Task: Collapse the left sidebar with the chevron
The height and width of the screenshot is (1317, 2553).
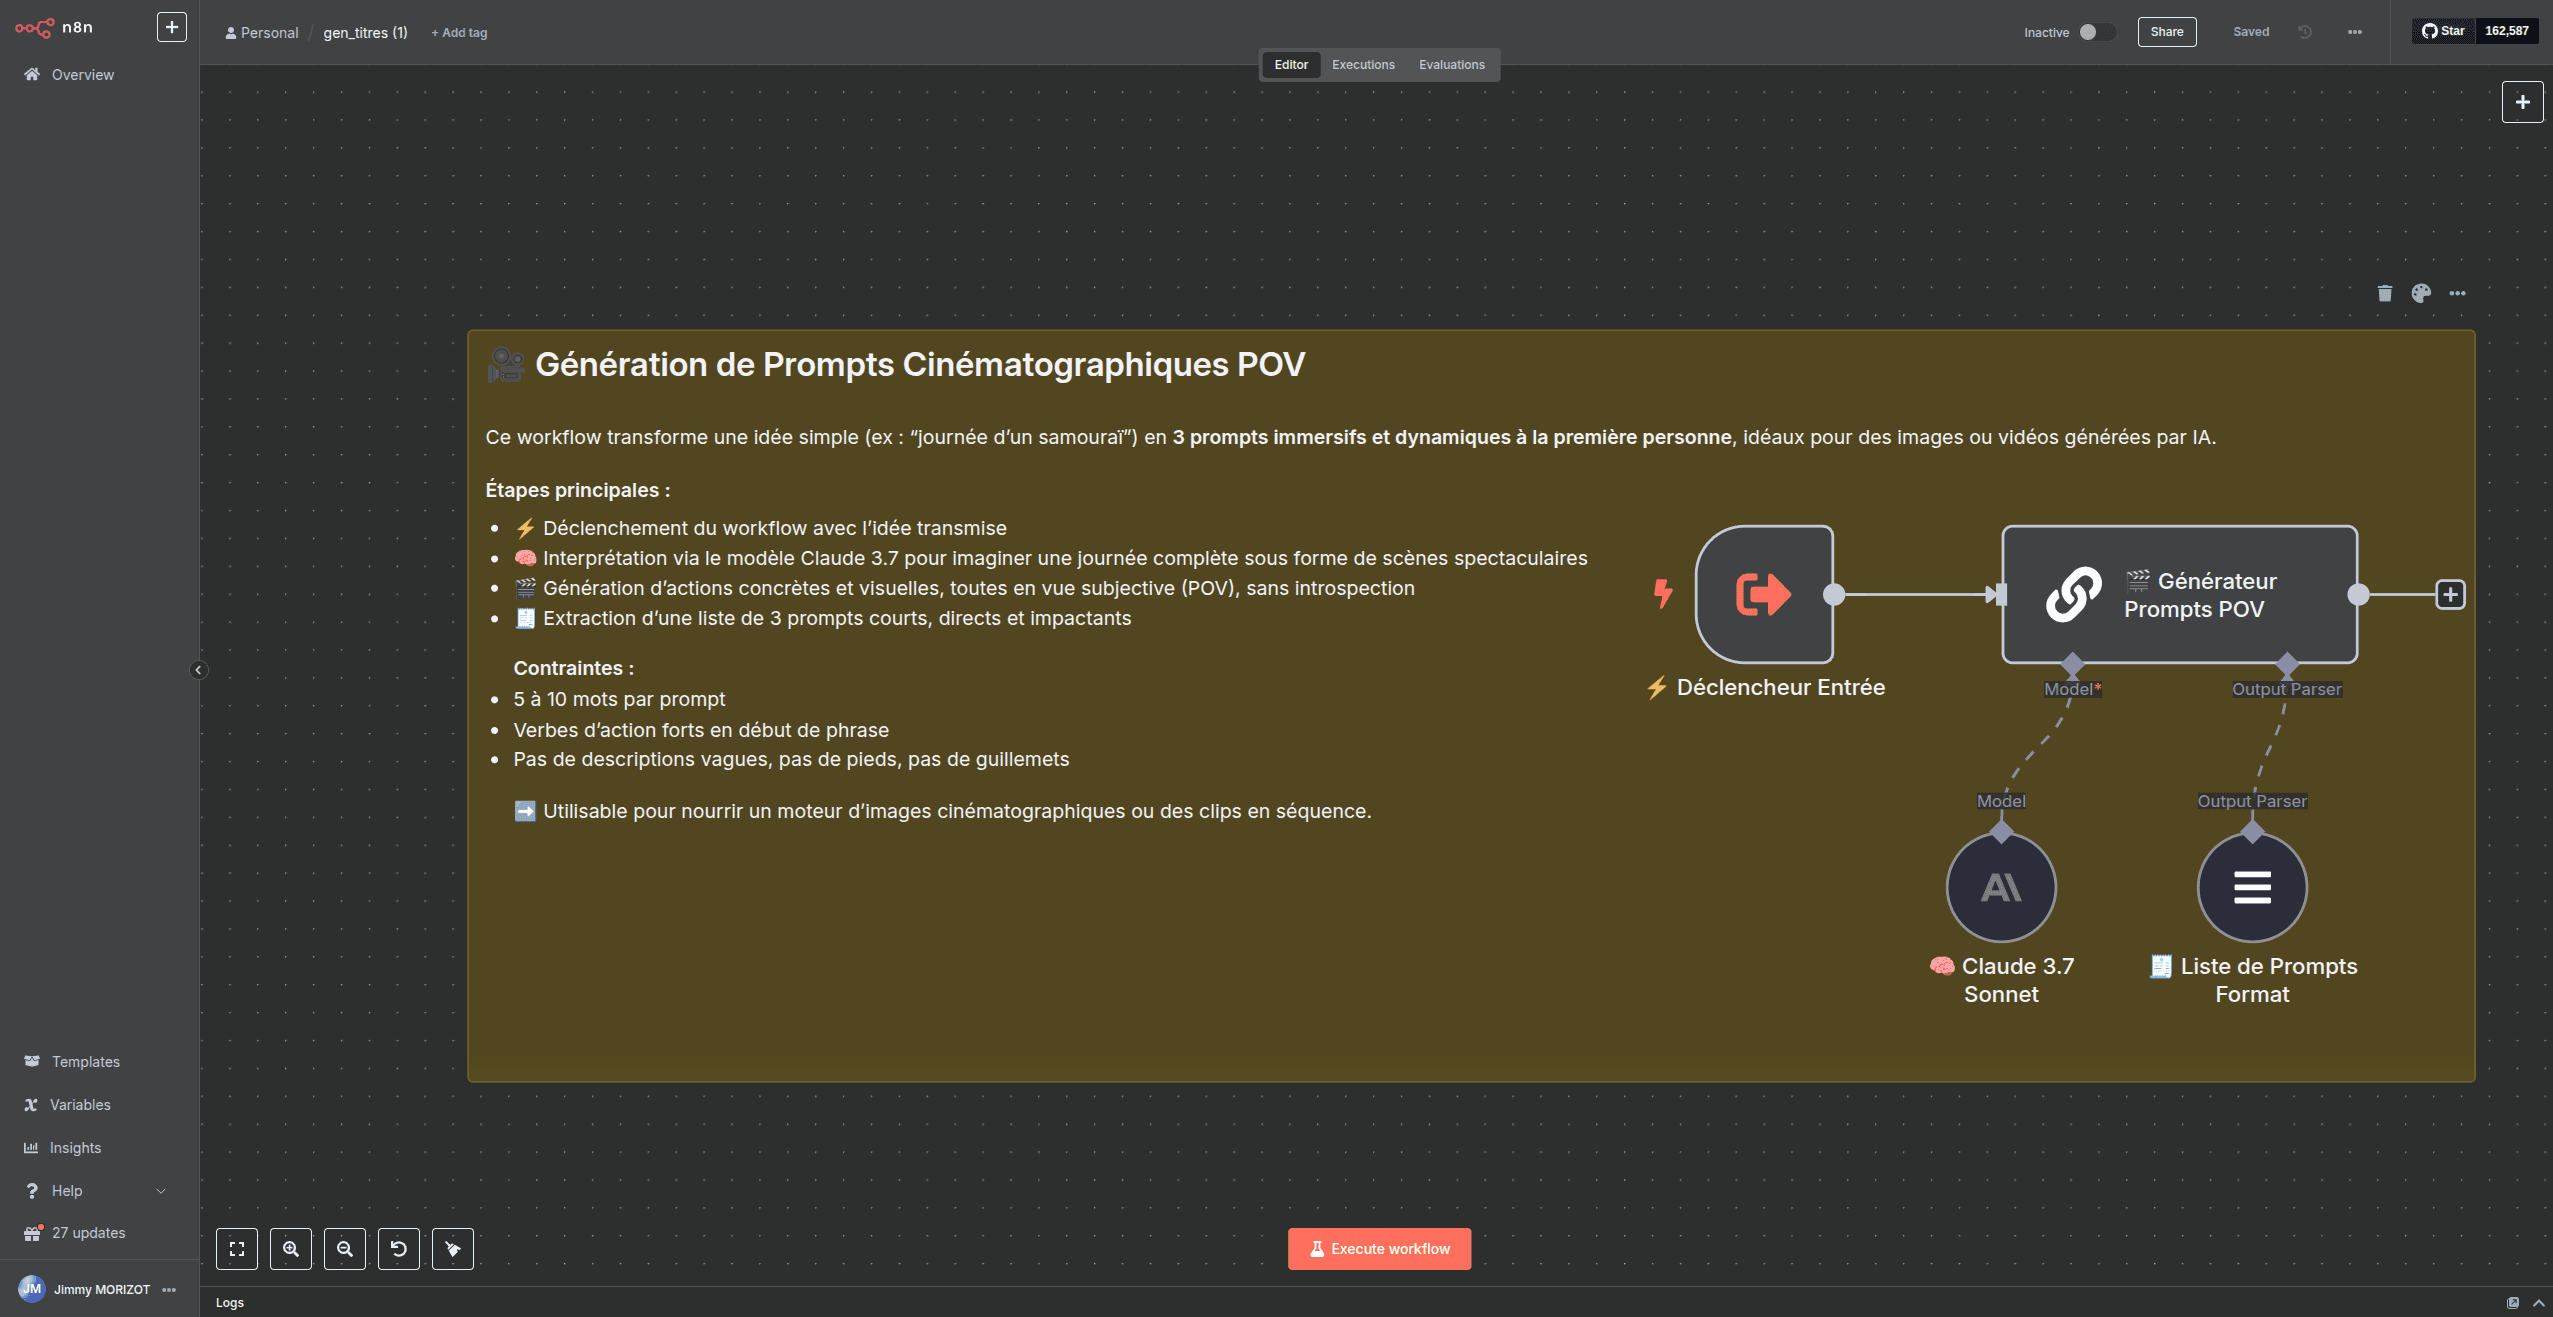Action: pos(199,670)
